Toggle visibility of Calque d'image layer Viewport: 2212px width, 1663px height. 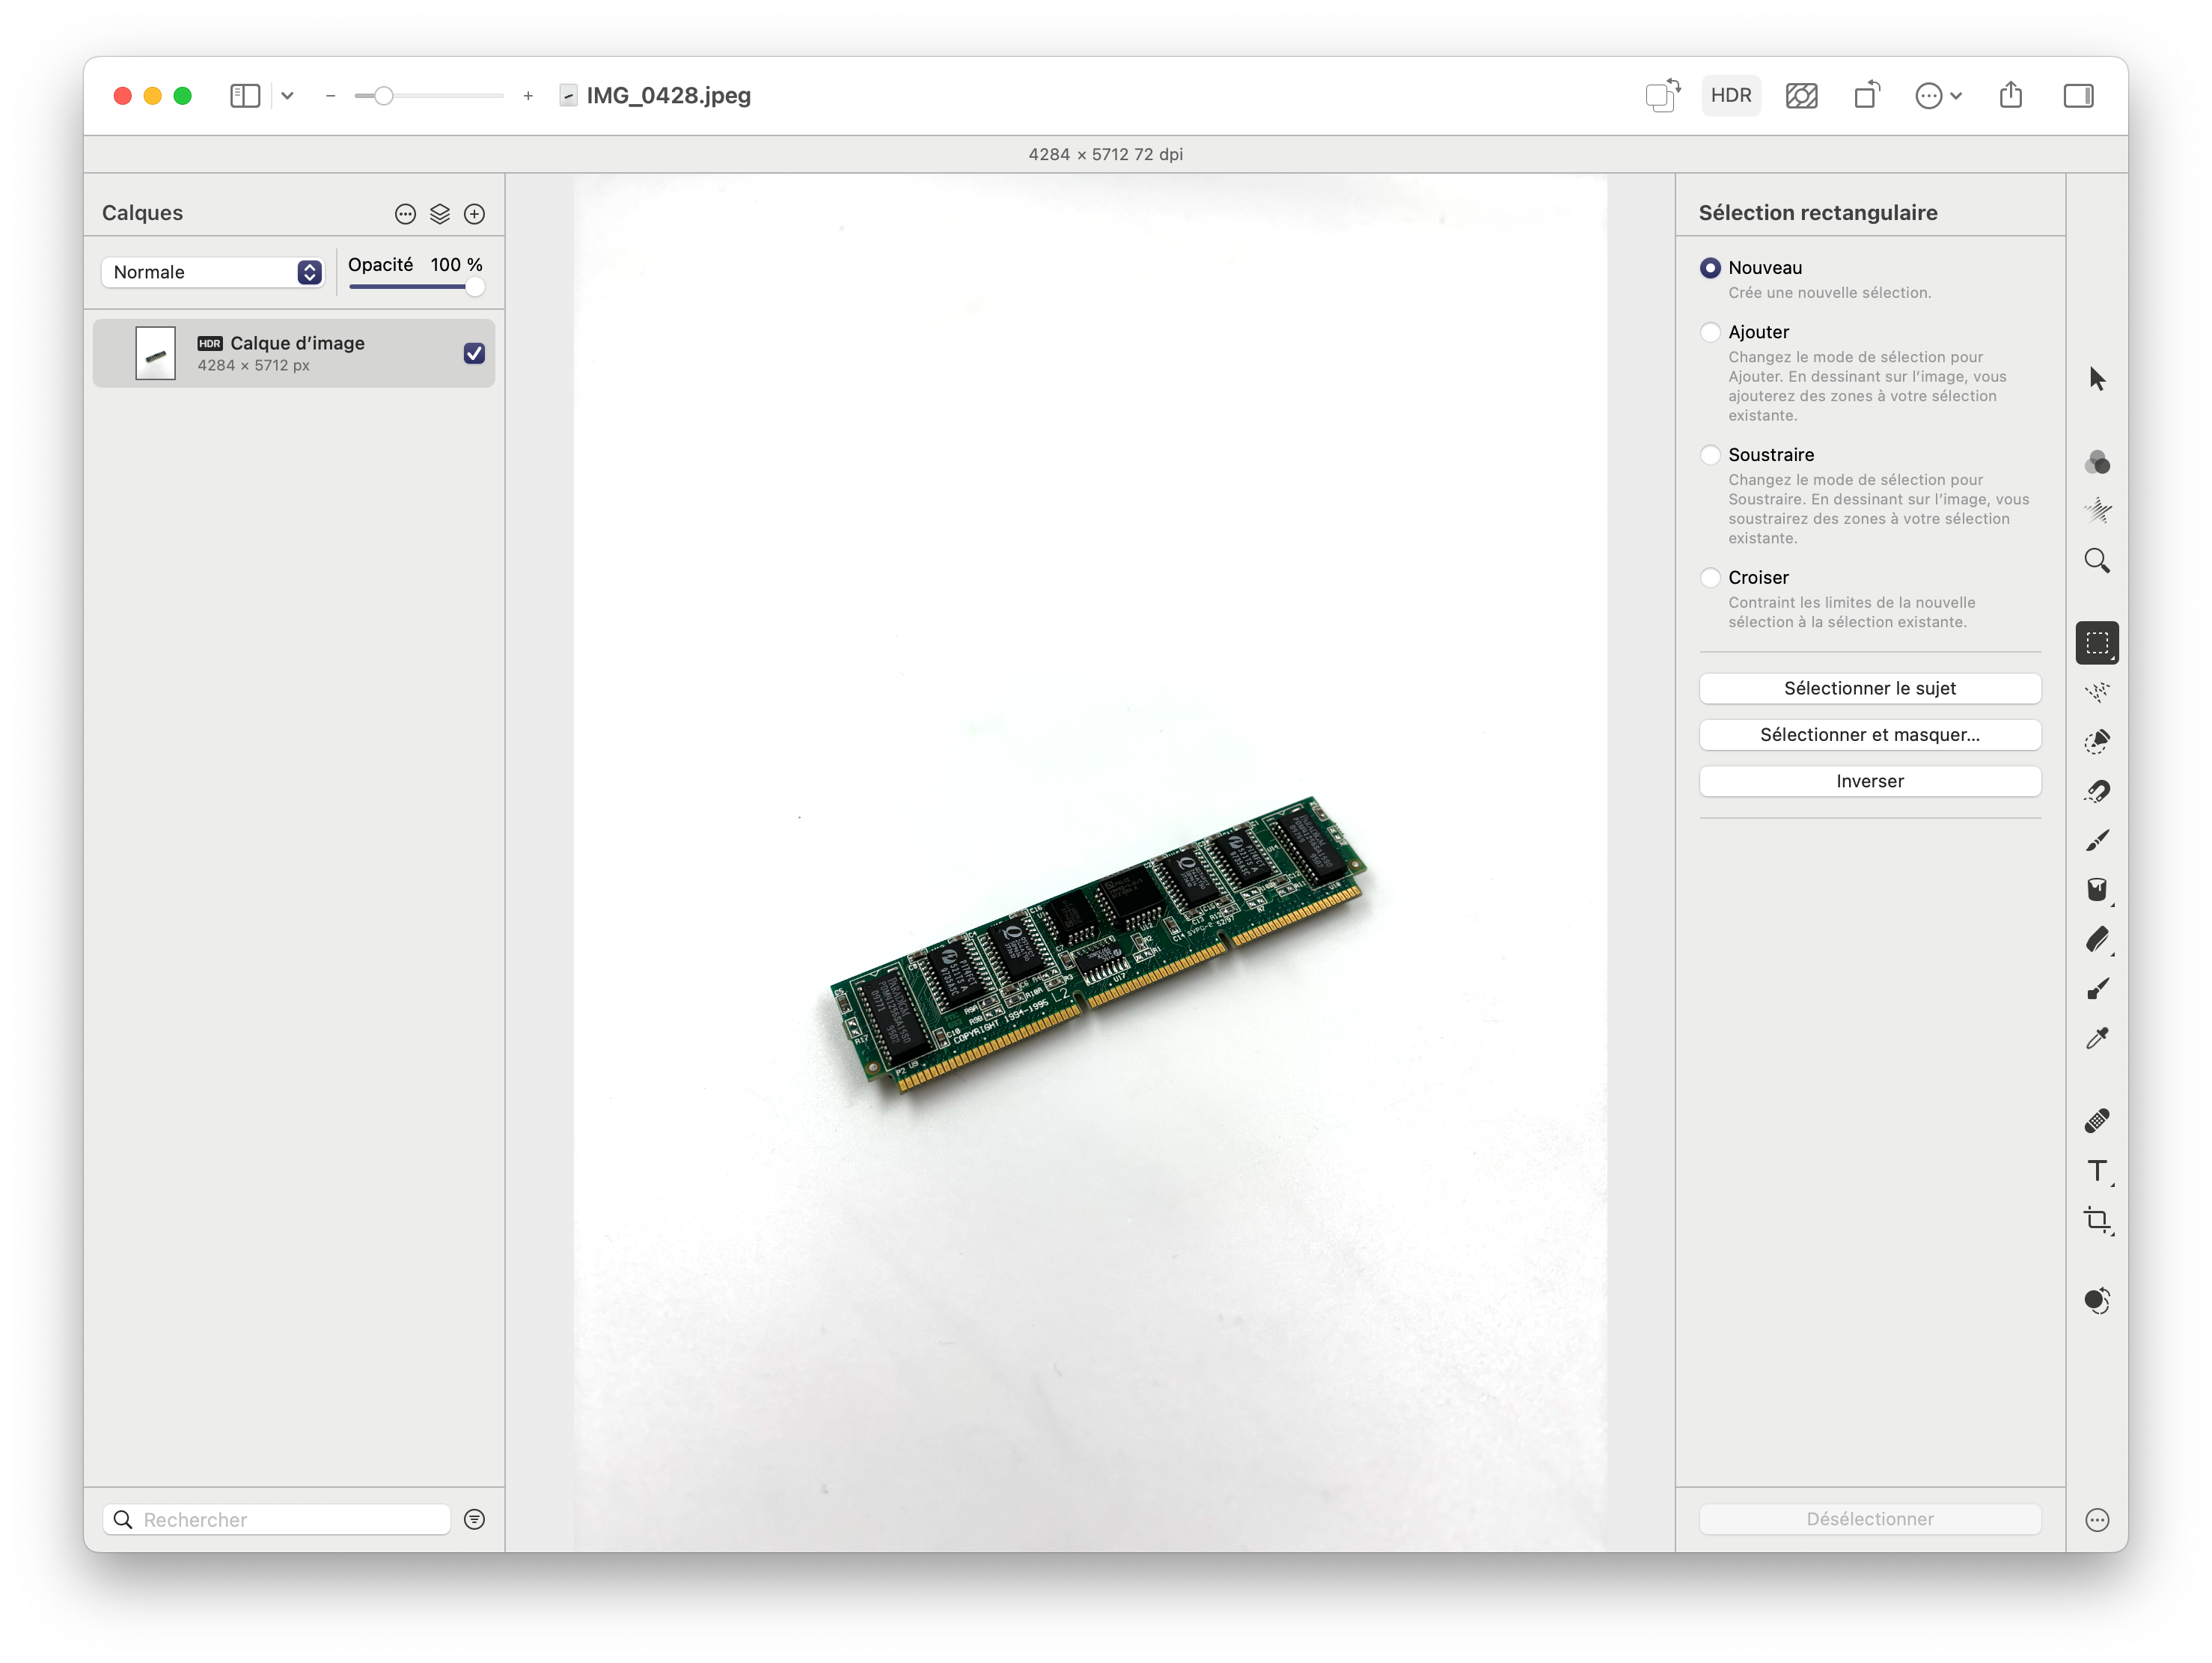pyautogui.click(x=474, y=353)
